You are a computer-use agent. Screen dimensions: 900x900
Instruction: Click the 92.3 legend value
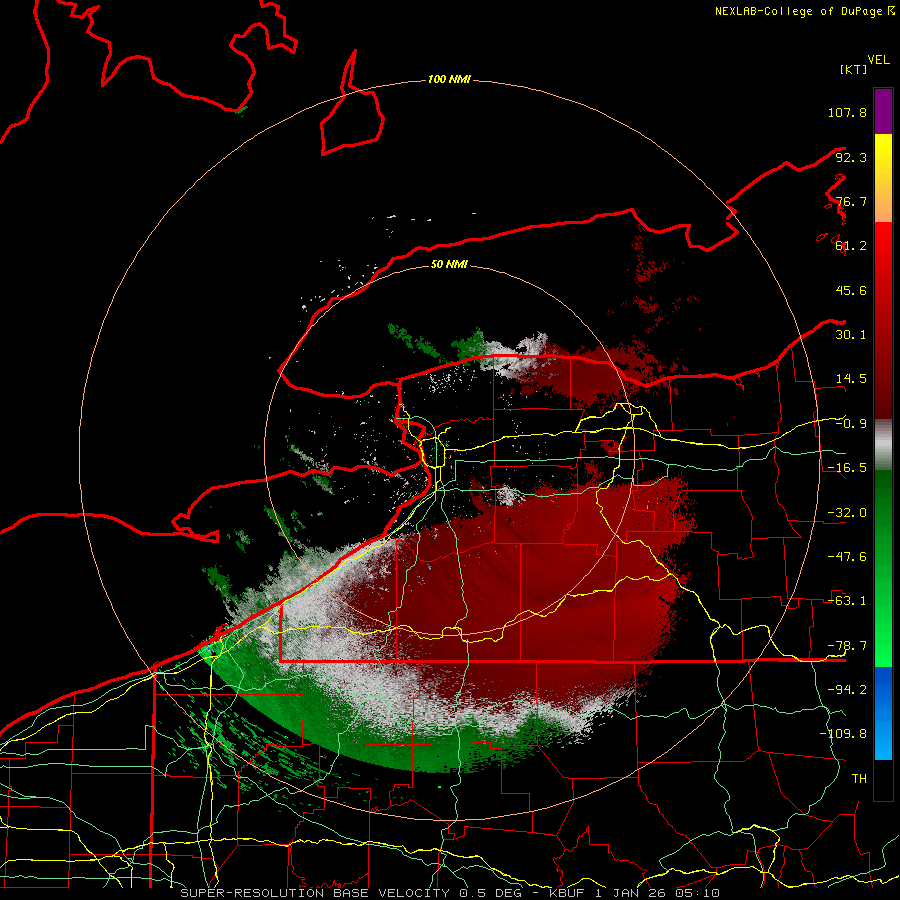[851, 157]
